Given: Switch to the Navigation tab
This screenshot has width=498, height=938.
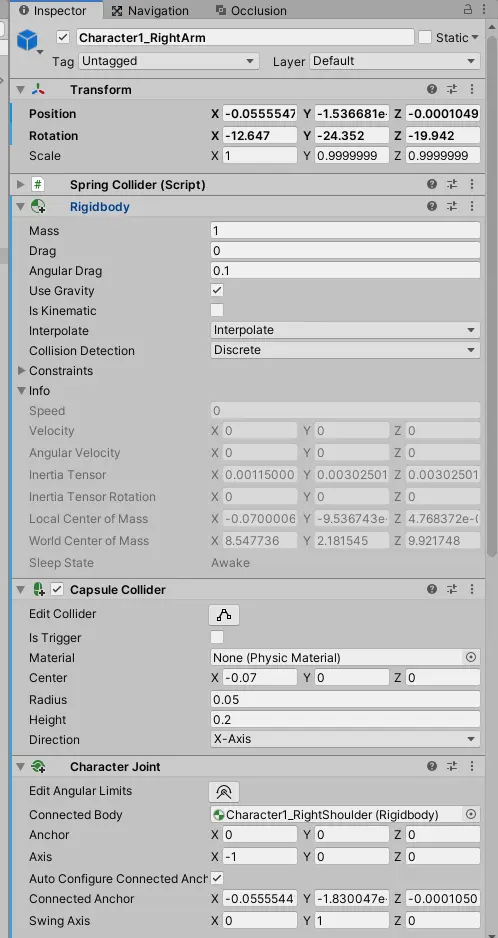Looking at the screenshot, I should [x=150, y=10].
